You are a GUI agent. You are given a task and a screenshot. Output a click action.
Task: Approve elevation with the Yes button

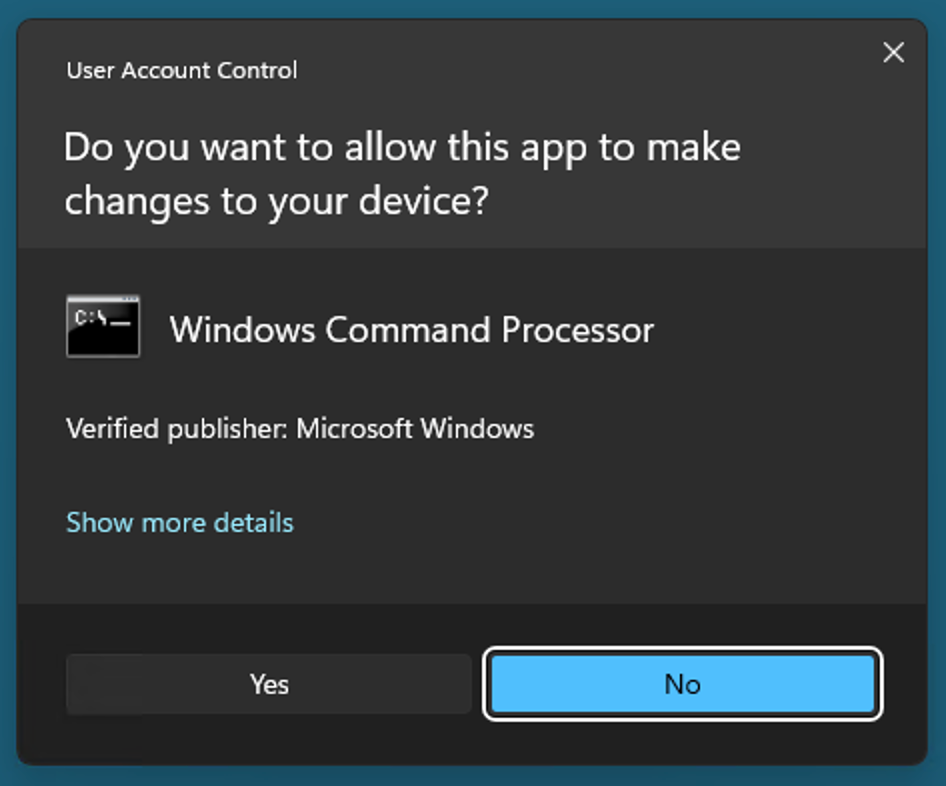[269, 684]
